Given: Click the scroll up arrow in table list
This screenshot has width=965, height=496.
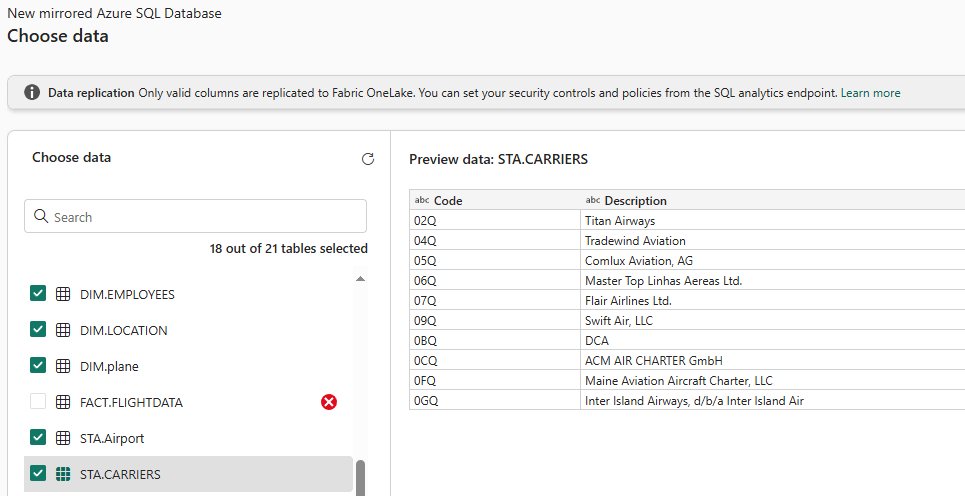Looking at the screenshot, I should [361, 279].
